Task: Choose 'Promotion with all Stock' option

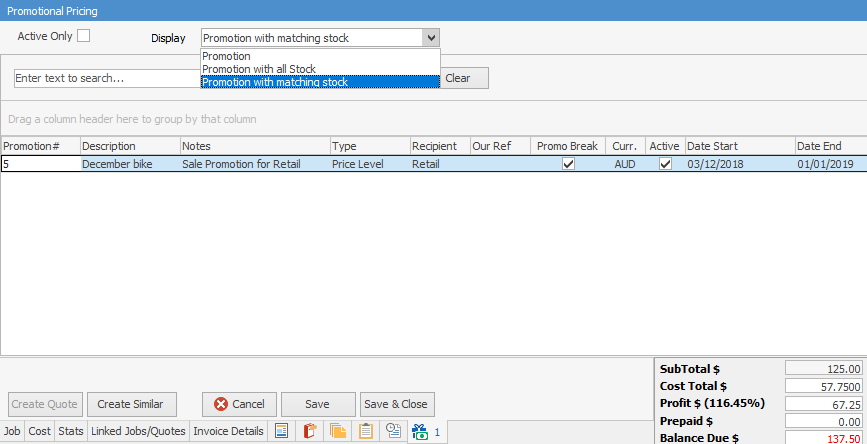Action: [x=320, y=69]
